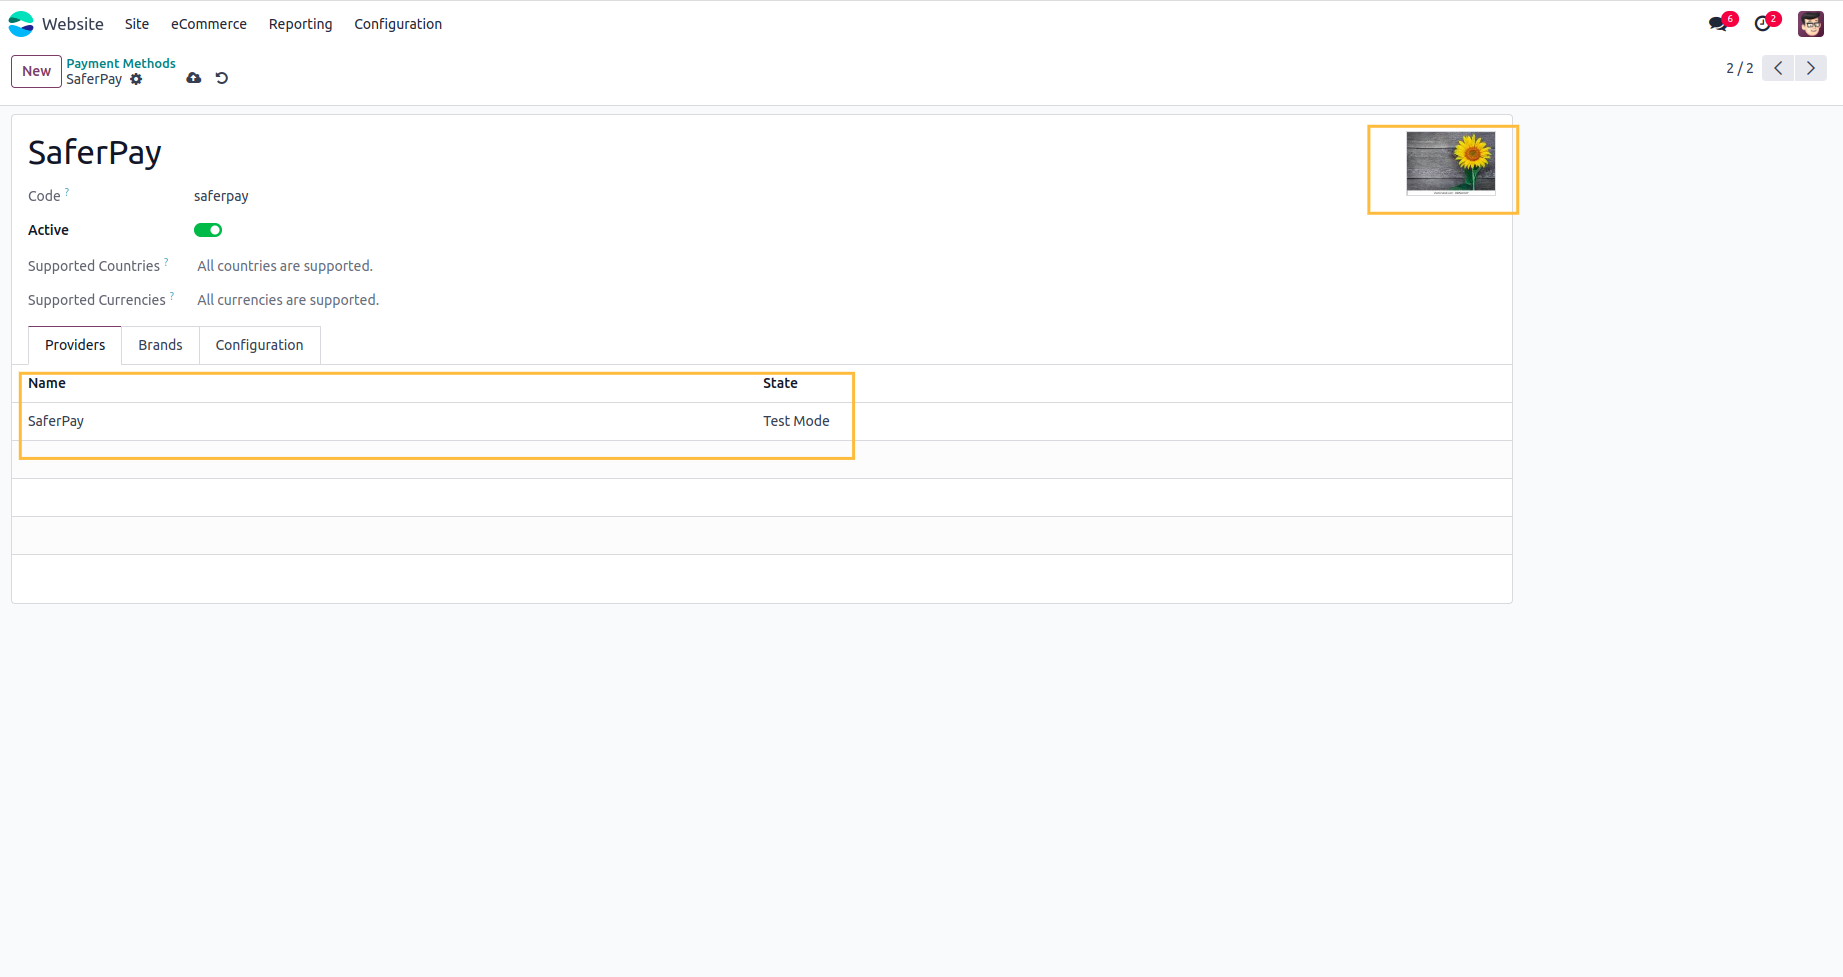Save record manually with cloud icon
The image size is (1843, 977).
pos(194,78)
